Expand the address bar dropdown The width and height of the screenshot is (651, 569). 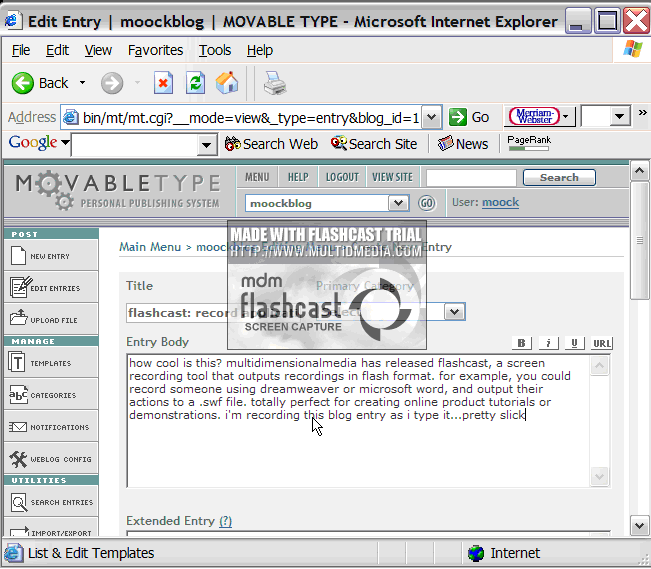point(432,118)
